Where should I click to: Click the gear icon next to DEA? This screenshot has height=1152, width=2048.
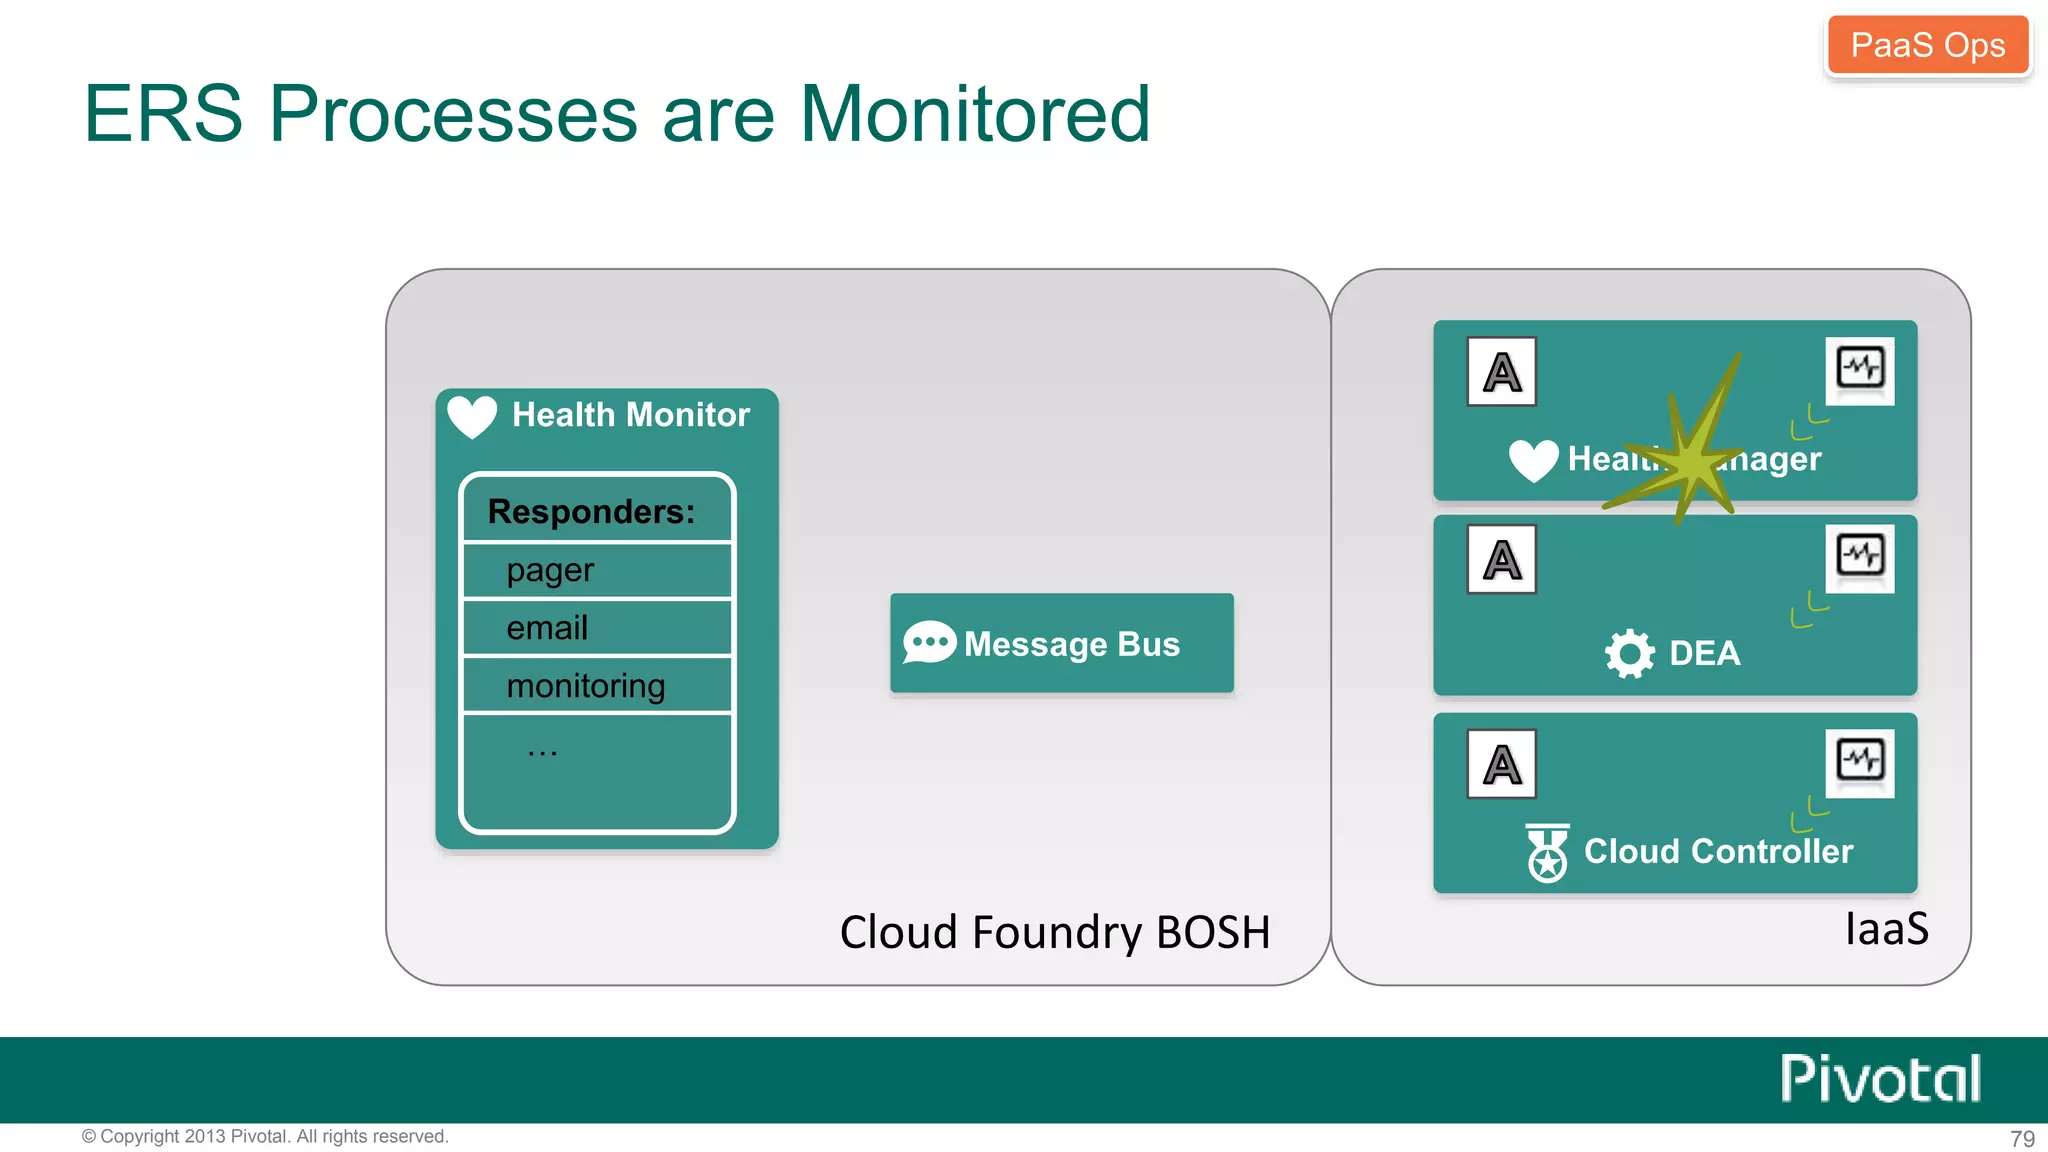tap(1630, 653)
